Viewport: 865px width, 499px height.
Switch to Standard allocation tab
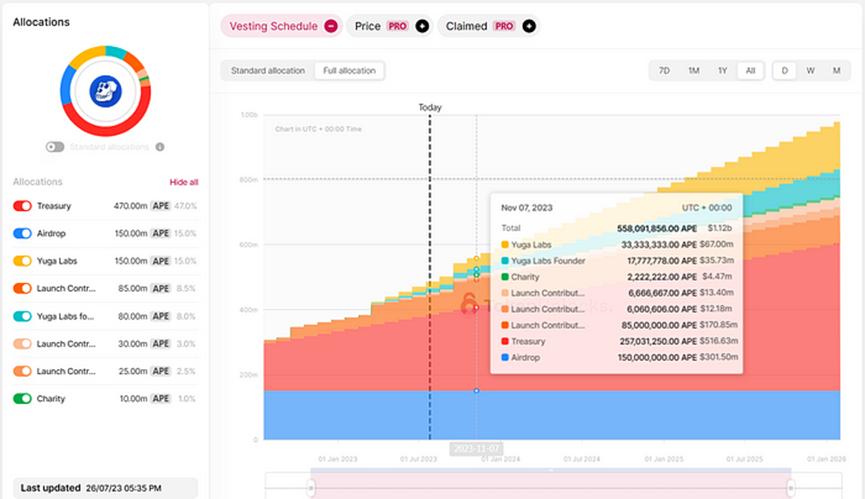[267, 71]
